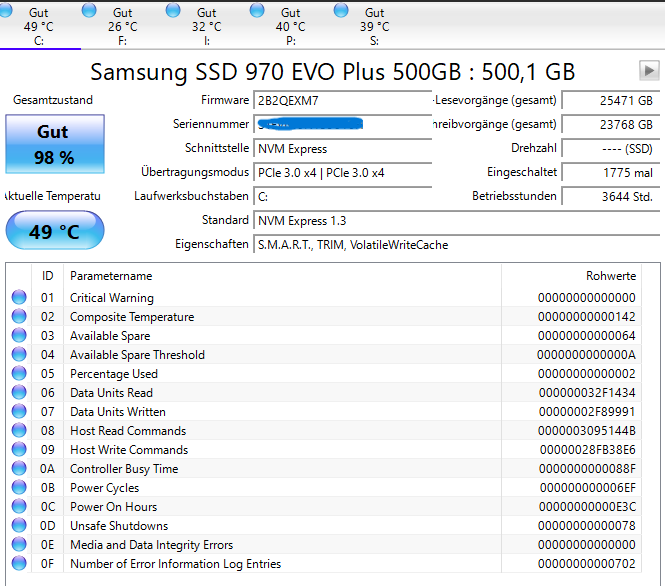Select the Power Cycles parameter name
This screenshot has height=586, width=665.
coord(104,488)
